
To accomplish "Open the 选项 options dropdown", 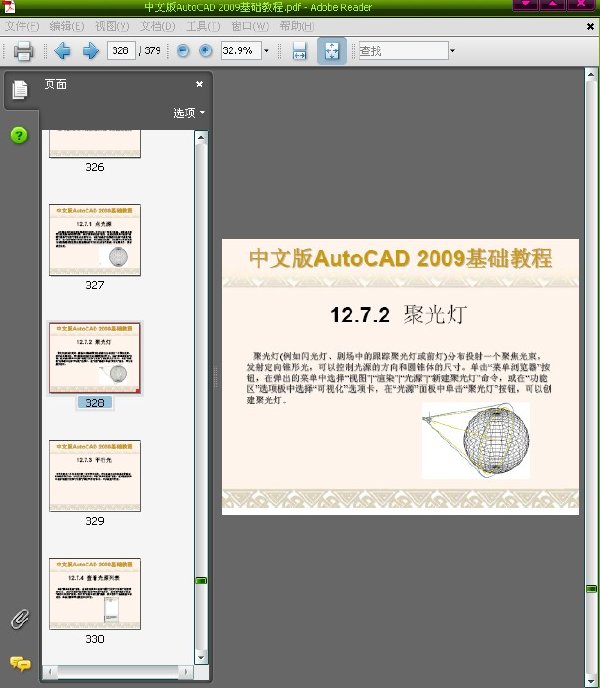I will click(x=189, y=113).
